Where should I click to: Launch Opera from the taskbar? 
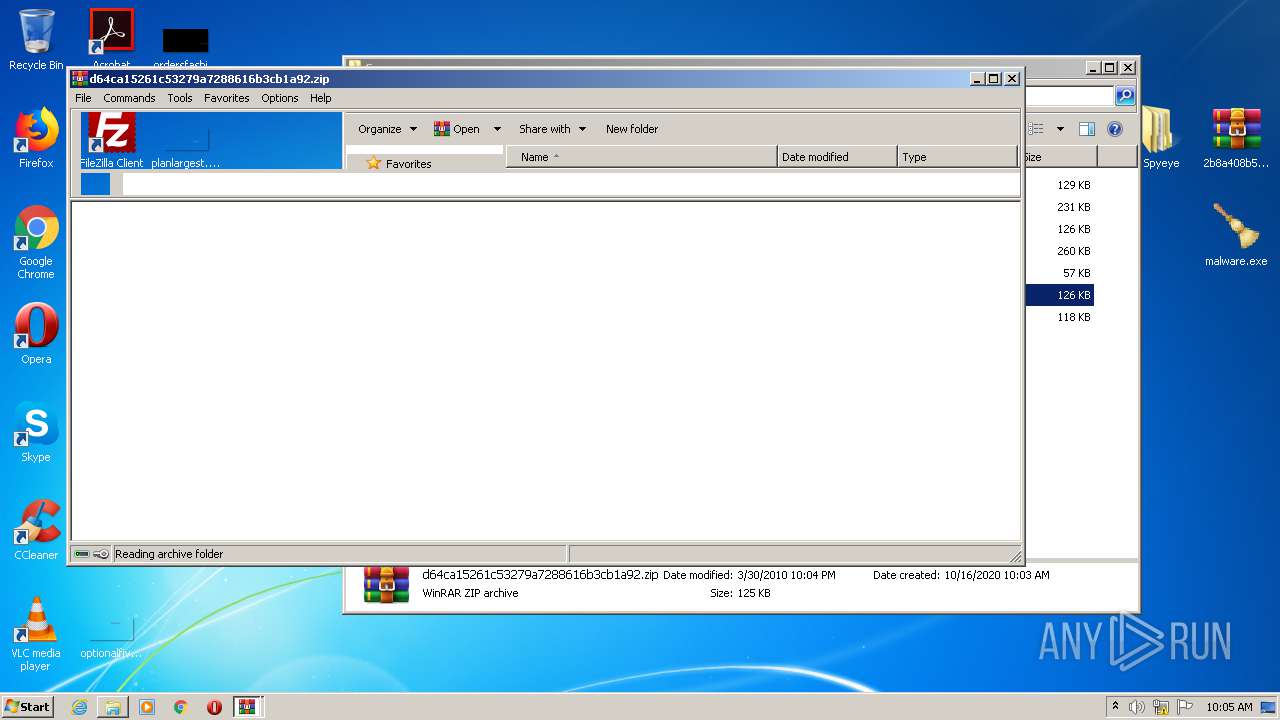214,707
